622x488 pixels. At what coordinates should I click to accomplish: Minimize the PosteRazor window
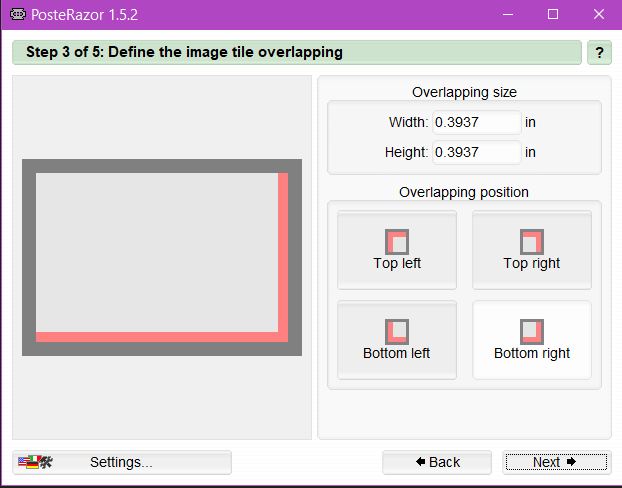pyautogui.click(x=508, y=15)
